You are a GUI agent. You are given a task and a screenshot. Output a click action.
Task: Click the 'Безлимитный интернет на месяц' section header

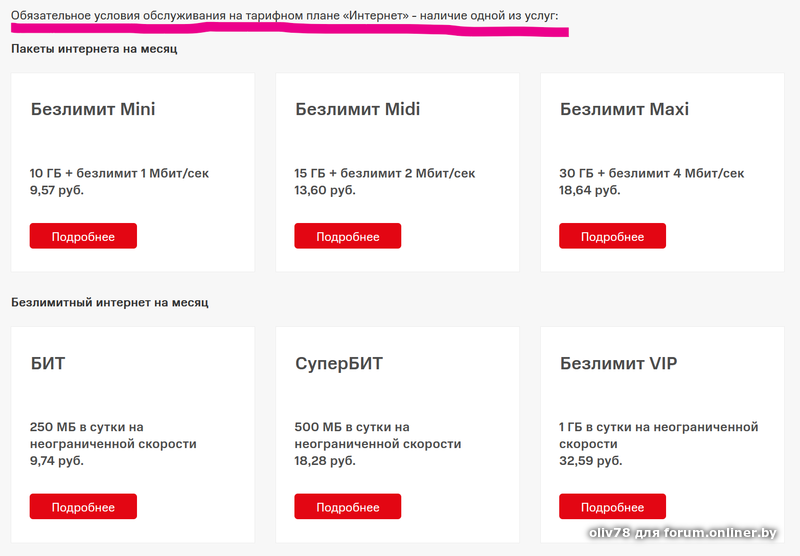pyautogui.click(x=110, y=302)
